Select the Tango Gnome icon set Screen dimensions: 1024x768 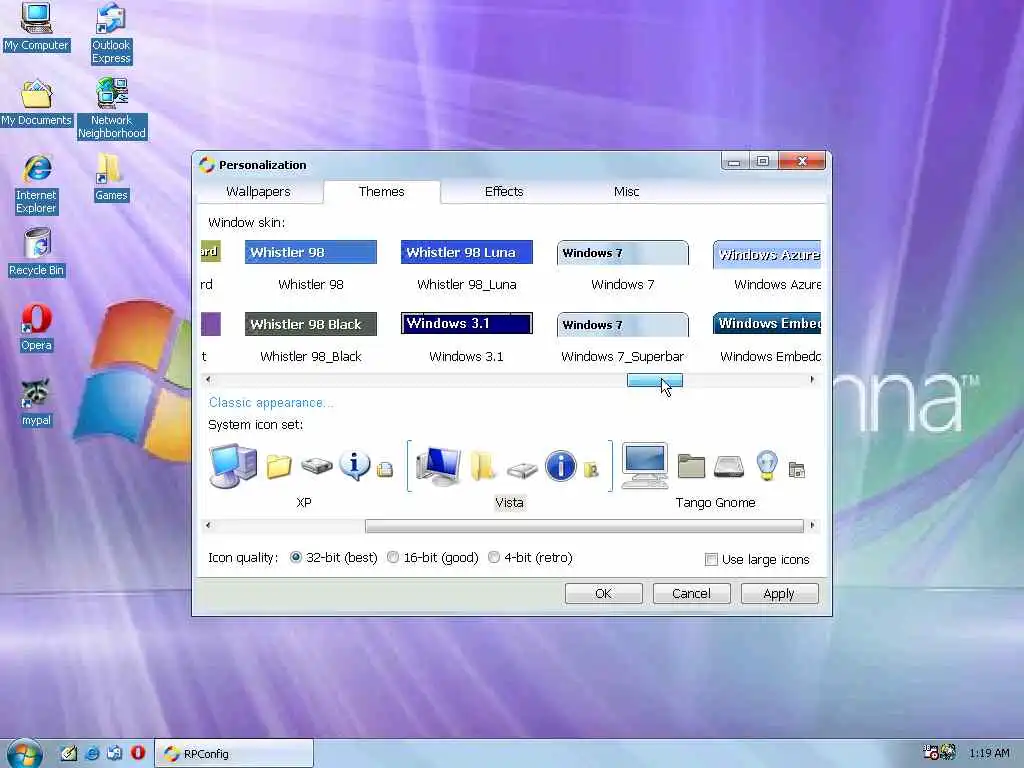point(715,475)
